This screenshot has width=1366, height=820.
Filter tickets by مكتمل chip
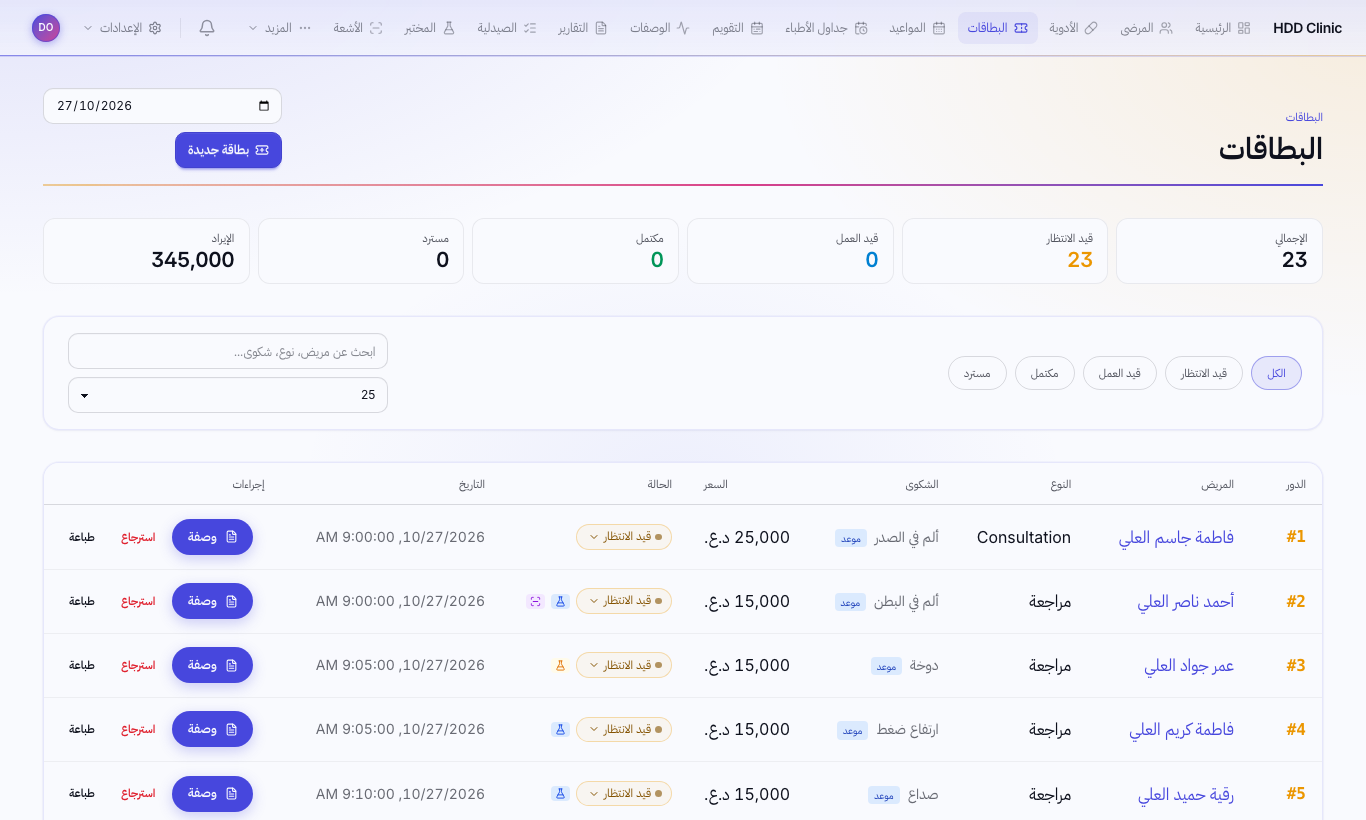(1045, 373)
